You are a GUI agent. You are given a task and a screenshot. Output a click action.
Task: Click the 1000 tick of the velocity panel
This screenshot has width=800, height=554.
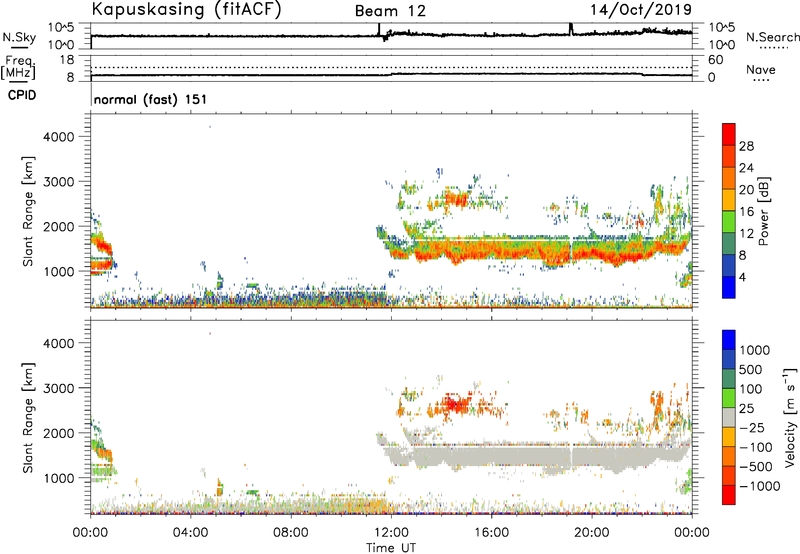click(x=59, y=478)
